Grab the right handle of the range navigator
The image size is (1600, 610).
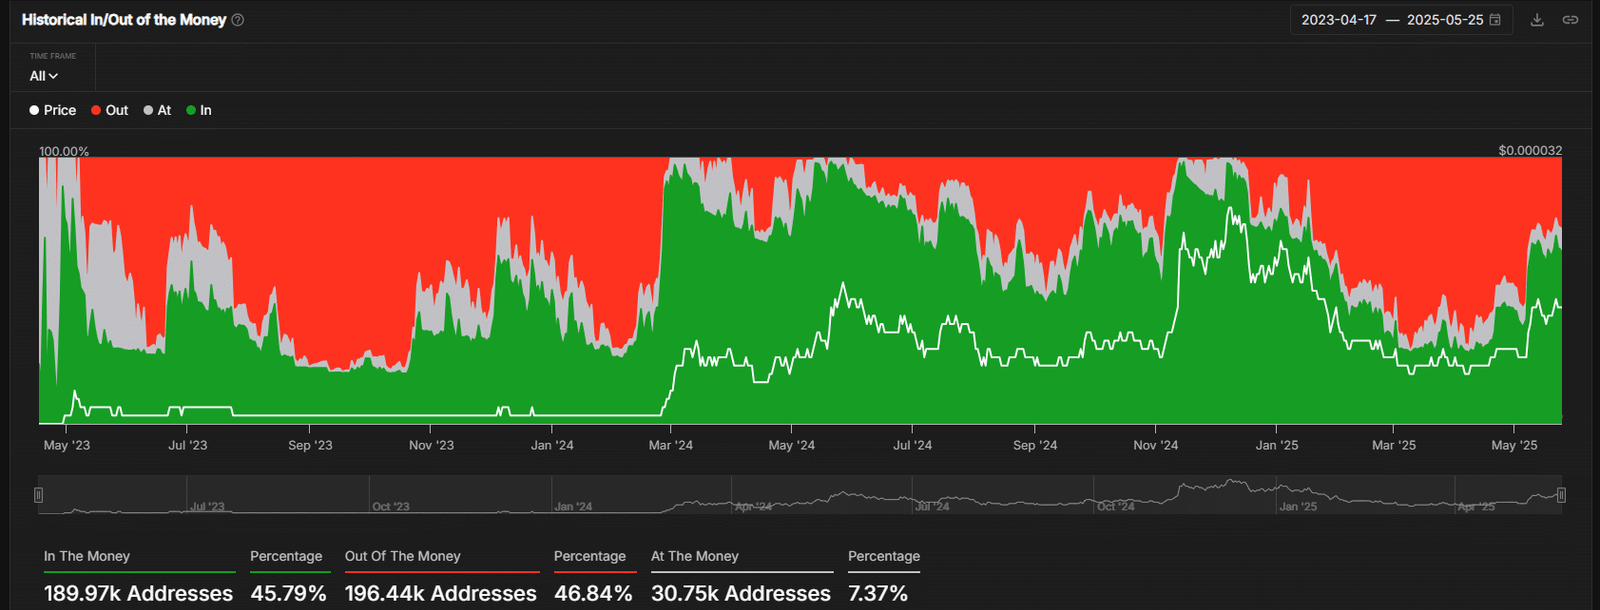1561,495
